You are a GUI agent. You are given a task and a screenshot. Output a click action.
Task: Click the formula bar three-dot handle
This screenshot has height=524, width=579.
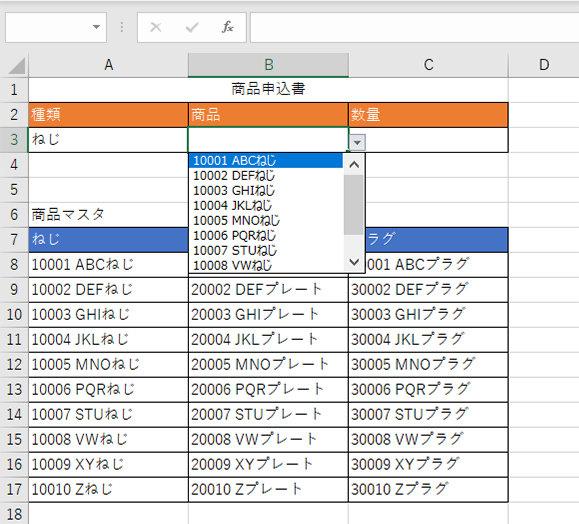coord(122,27)
